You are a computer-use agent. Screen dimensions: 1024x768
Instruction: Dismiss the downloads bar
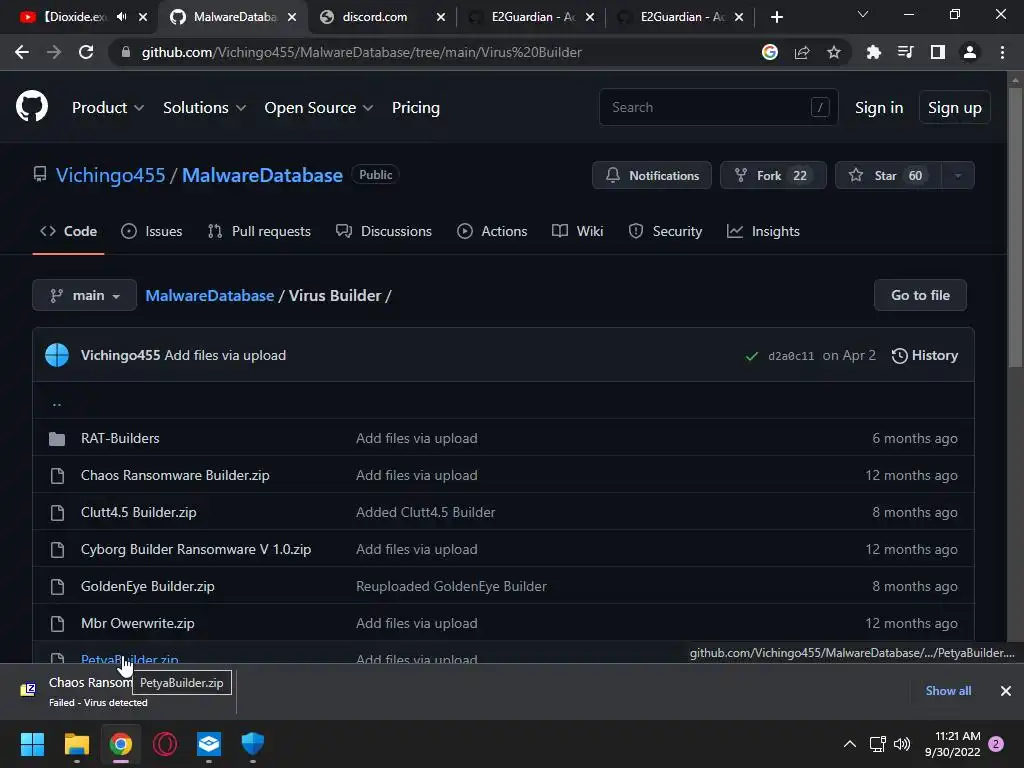coord(1006,691)
